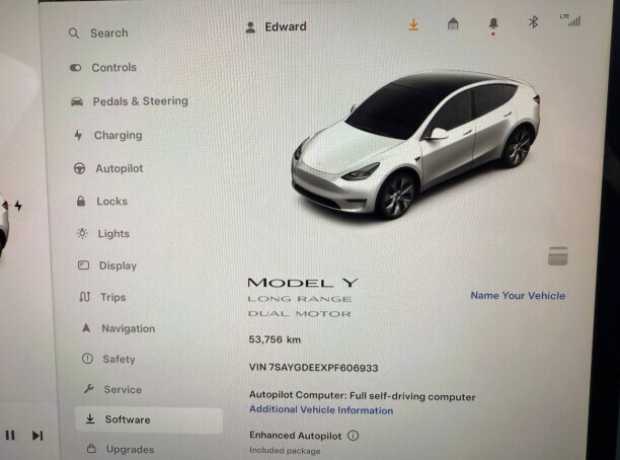Open Autopilot settings
This screenshot has height=460, width=620.
pos(108,168)
